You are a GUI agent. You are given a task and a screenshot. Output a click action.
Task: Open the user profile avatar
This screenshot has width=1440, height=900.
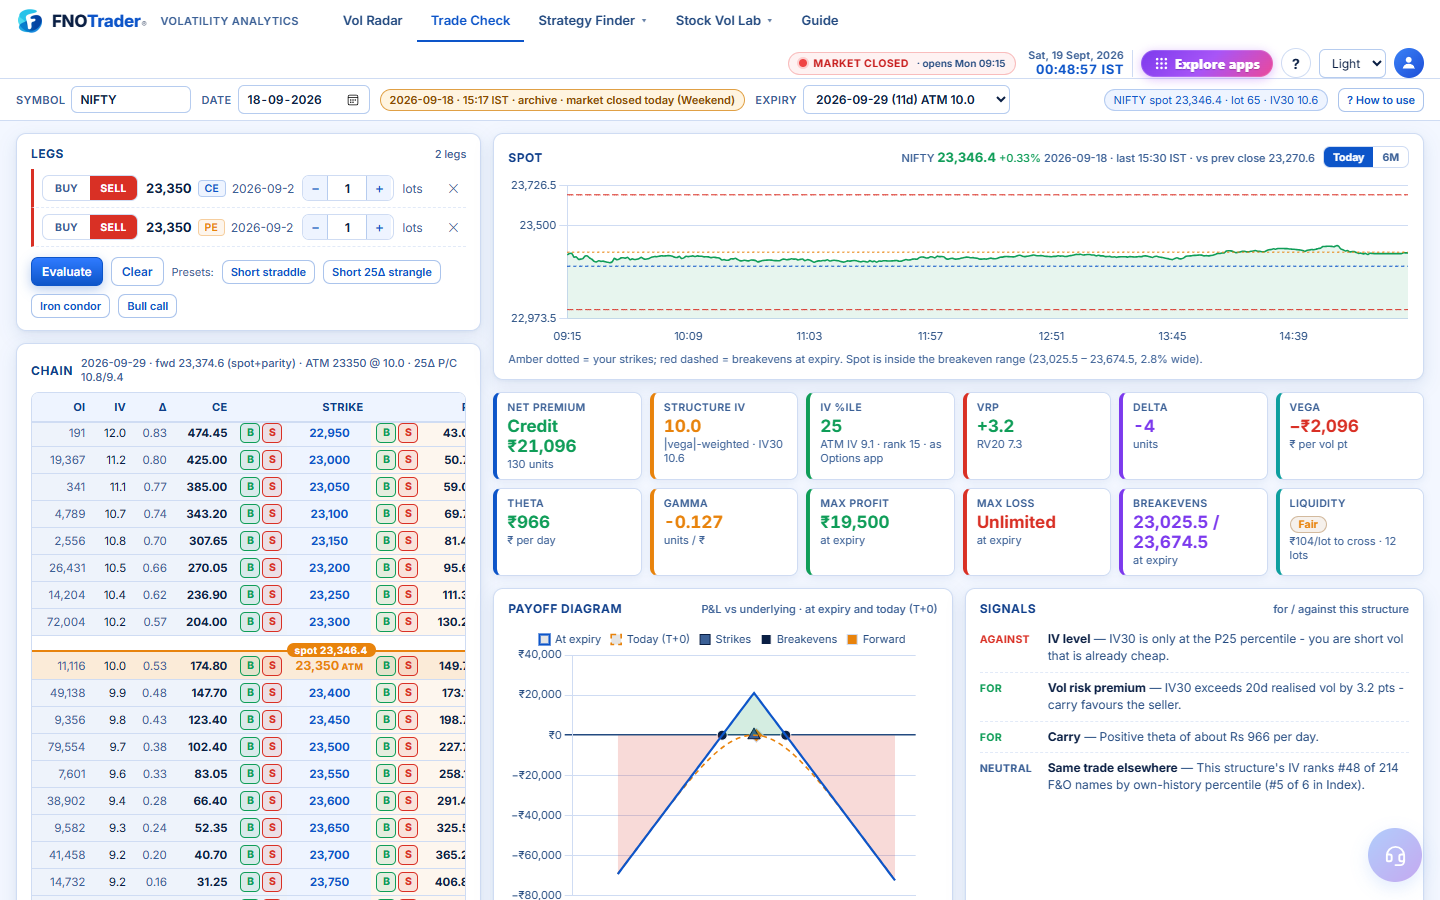1408,63
